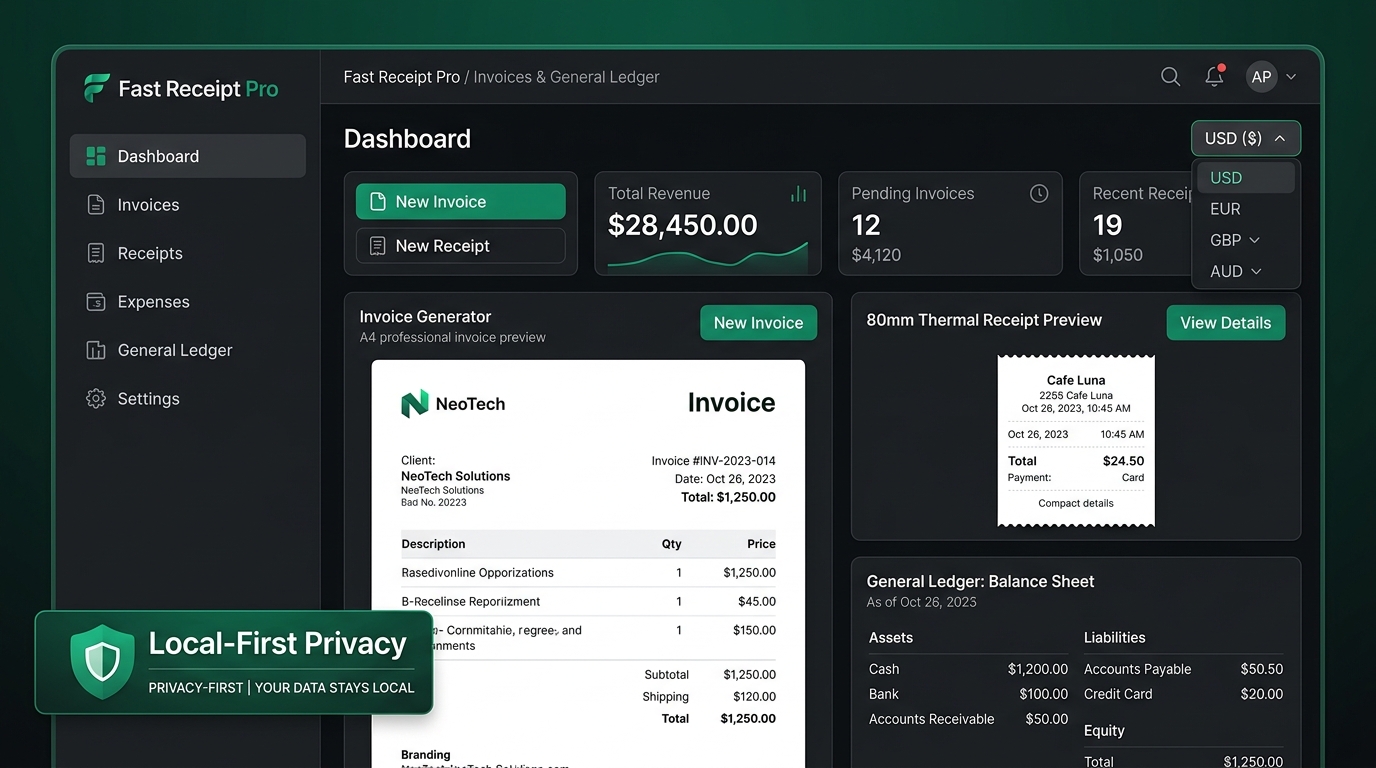Click the Invoice #INV-2023-014 number
The height and width of the screenshot is (768, 1376).
pos(714,461)
